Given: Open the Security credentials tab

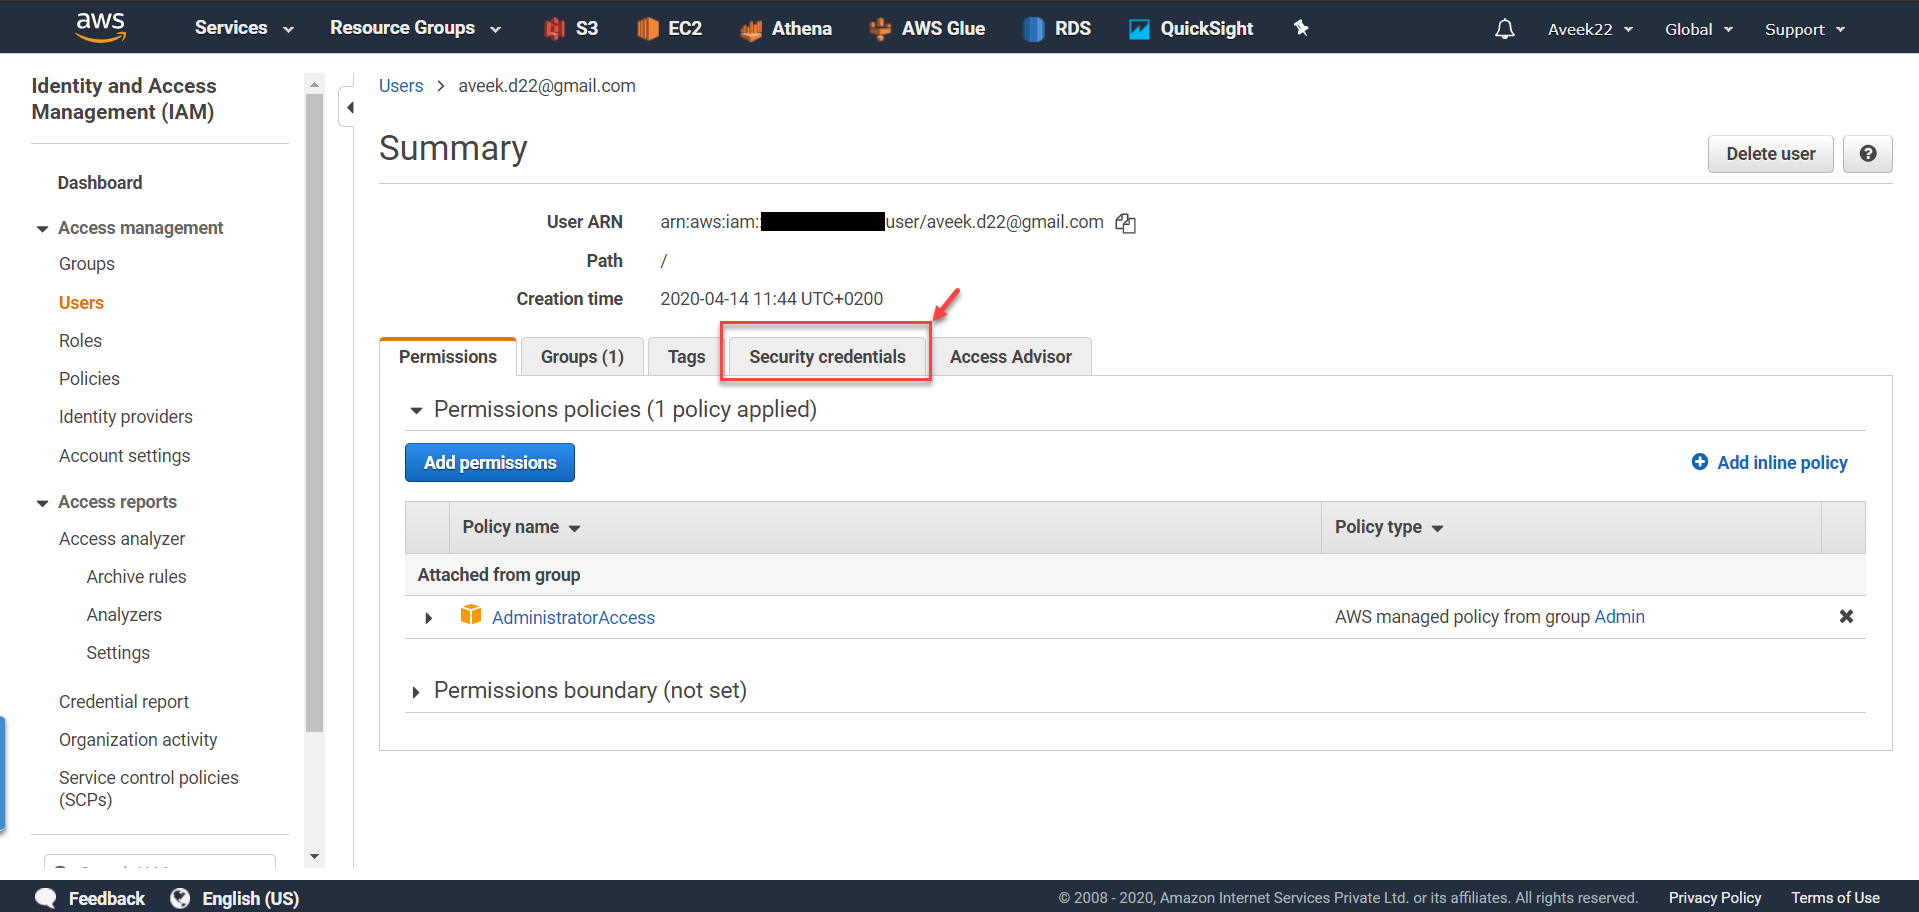Looking at the screenshot, I should (827, 357).
